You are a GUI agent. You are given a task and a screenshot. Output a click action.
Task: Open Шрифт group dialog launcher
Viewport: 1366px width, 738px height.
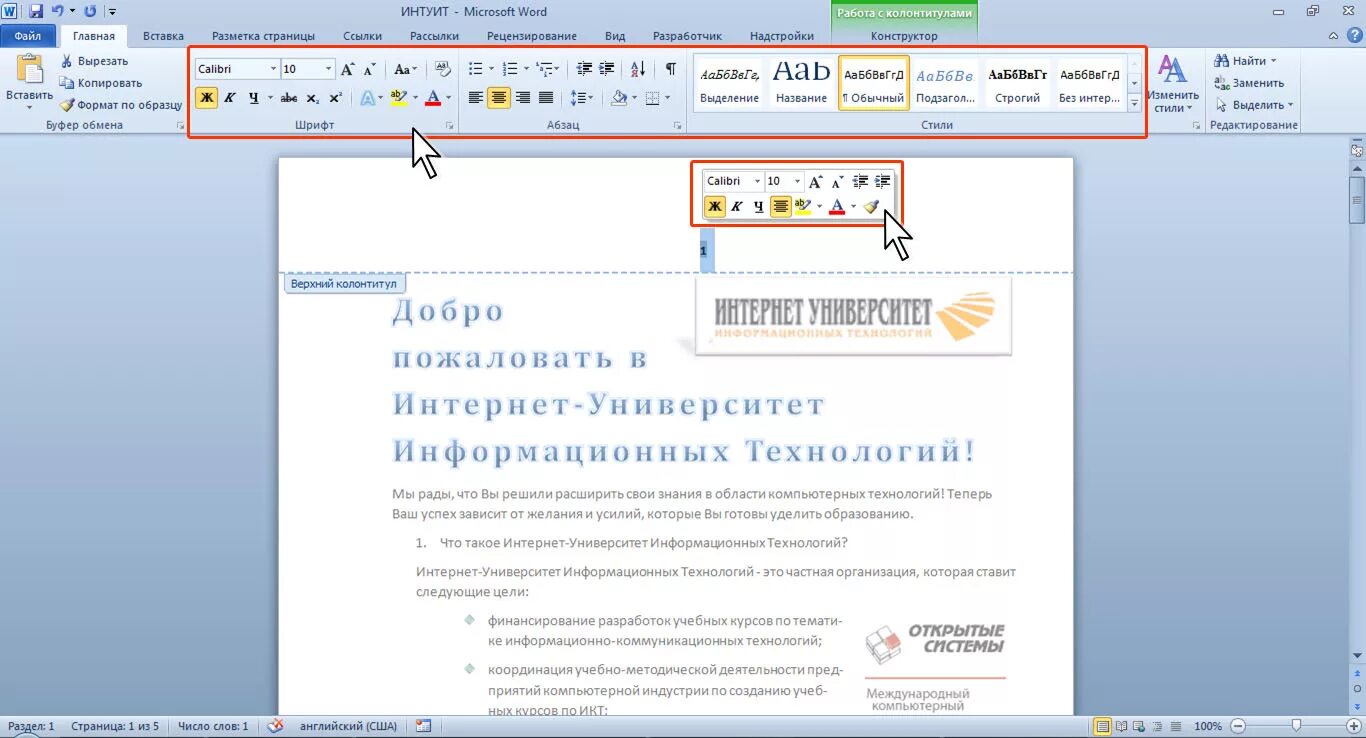tap(449, 126)
